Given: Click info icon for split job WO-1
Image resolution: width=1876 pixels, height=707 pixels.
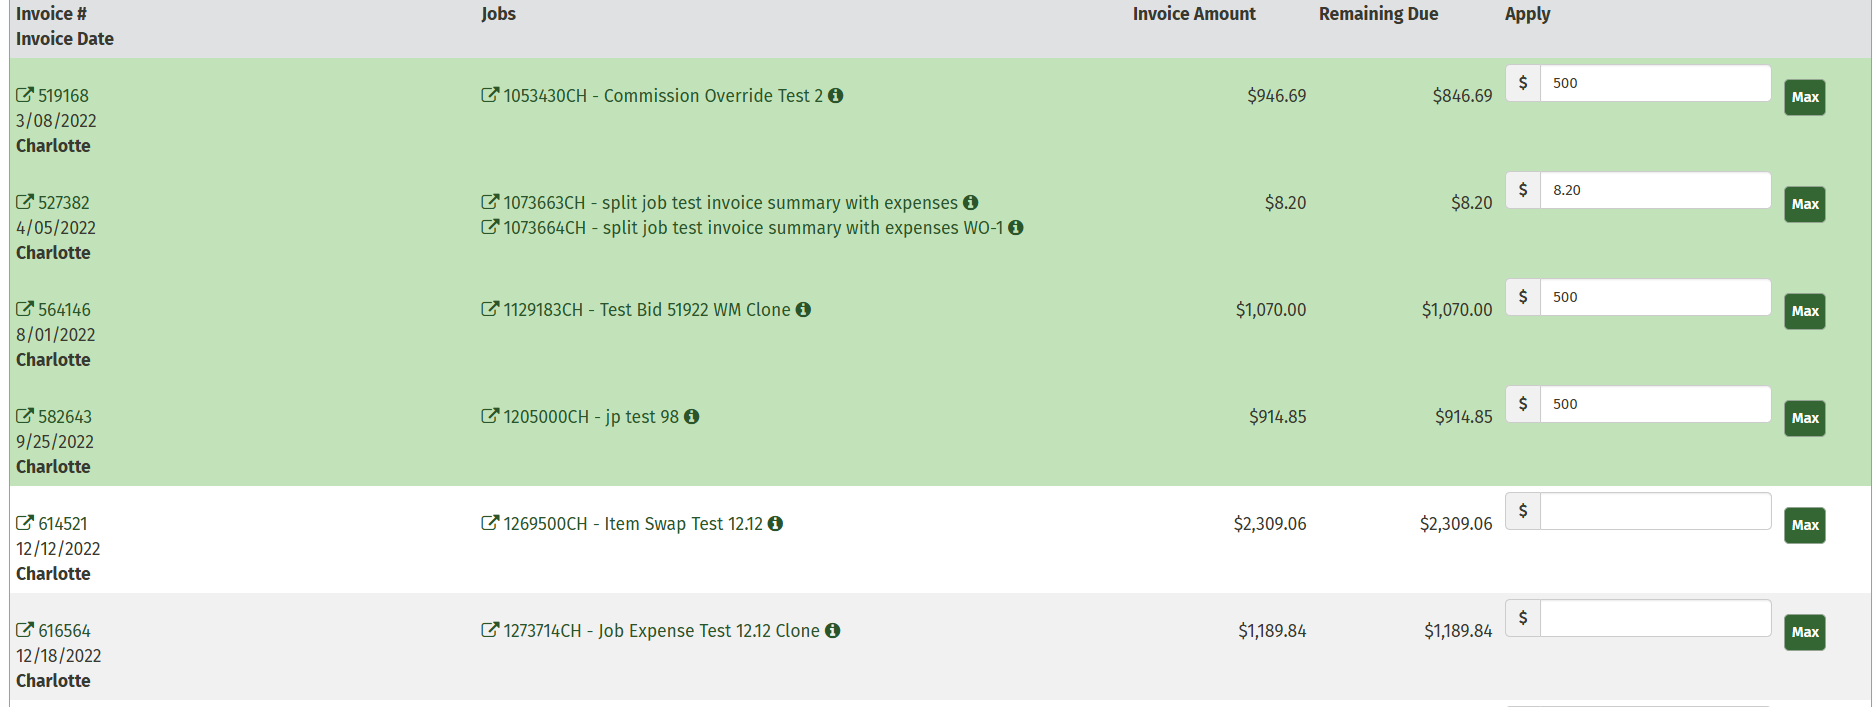Looking at the screenshot, I should click(1016, 228).
